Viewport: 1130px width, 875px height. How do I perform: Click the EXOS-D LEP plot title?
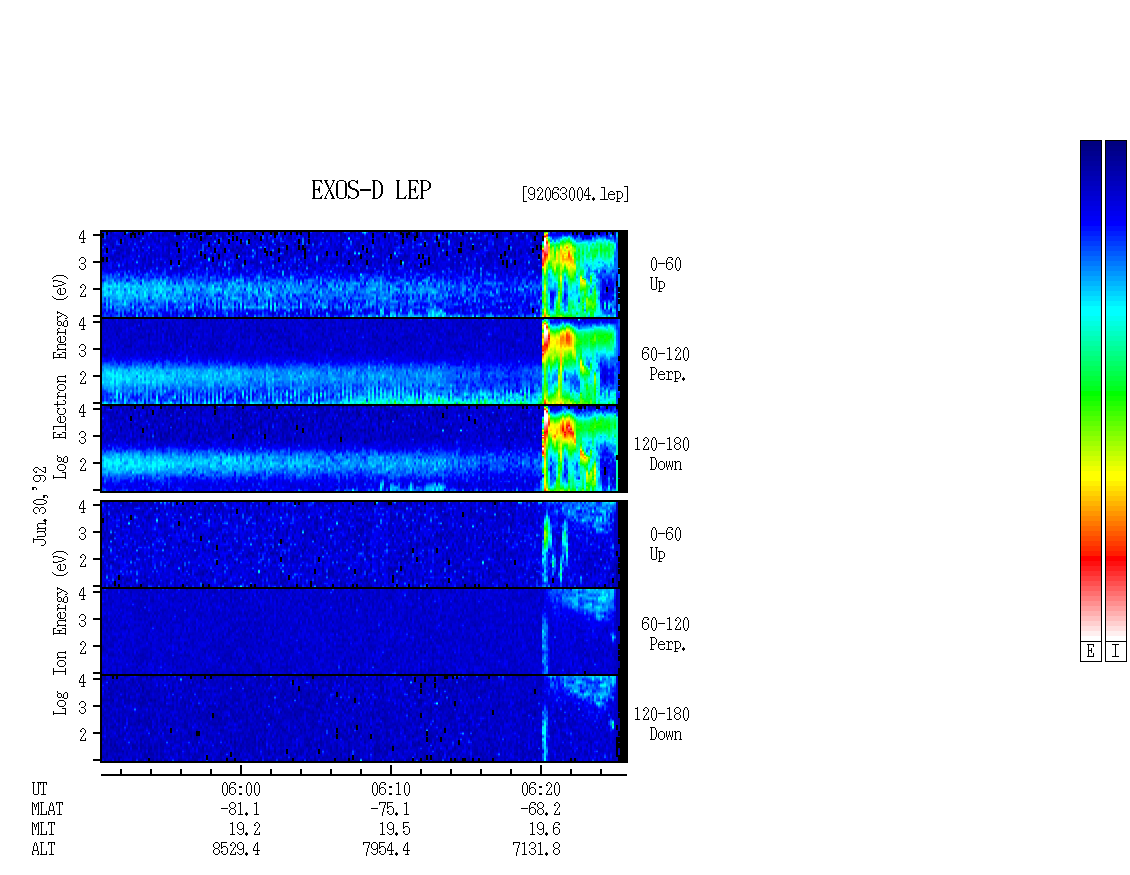click(371, 190)
